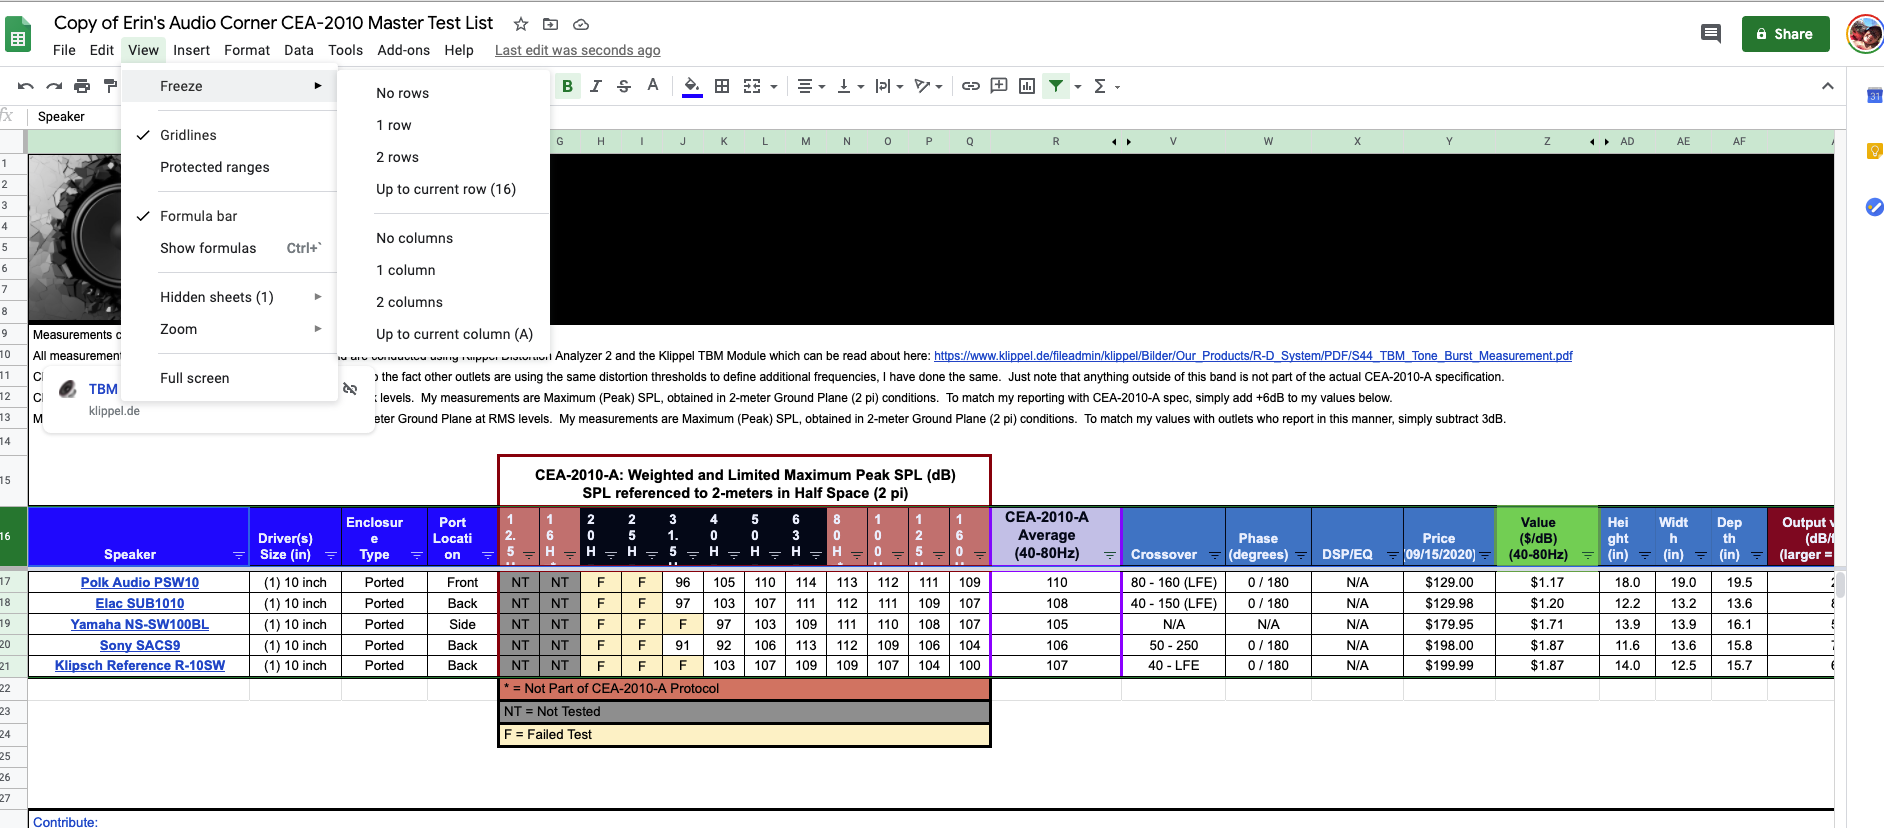This screenshot has height=828, width=1884.
Task: Freeze up to current row (16)
Action: [444, 189]
